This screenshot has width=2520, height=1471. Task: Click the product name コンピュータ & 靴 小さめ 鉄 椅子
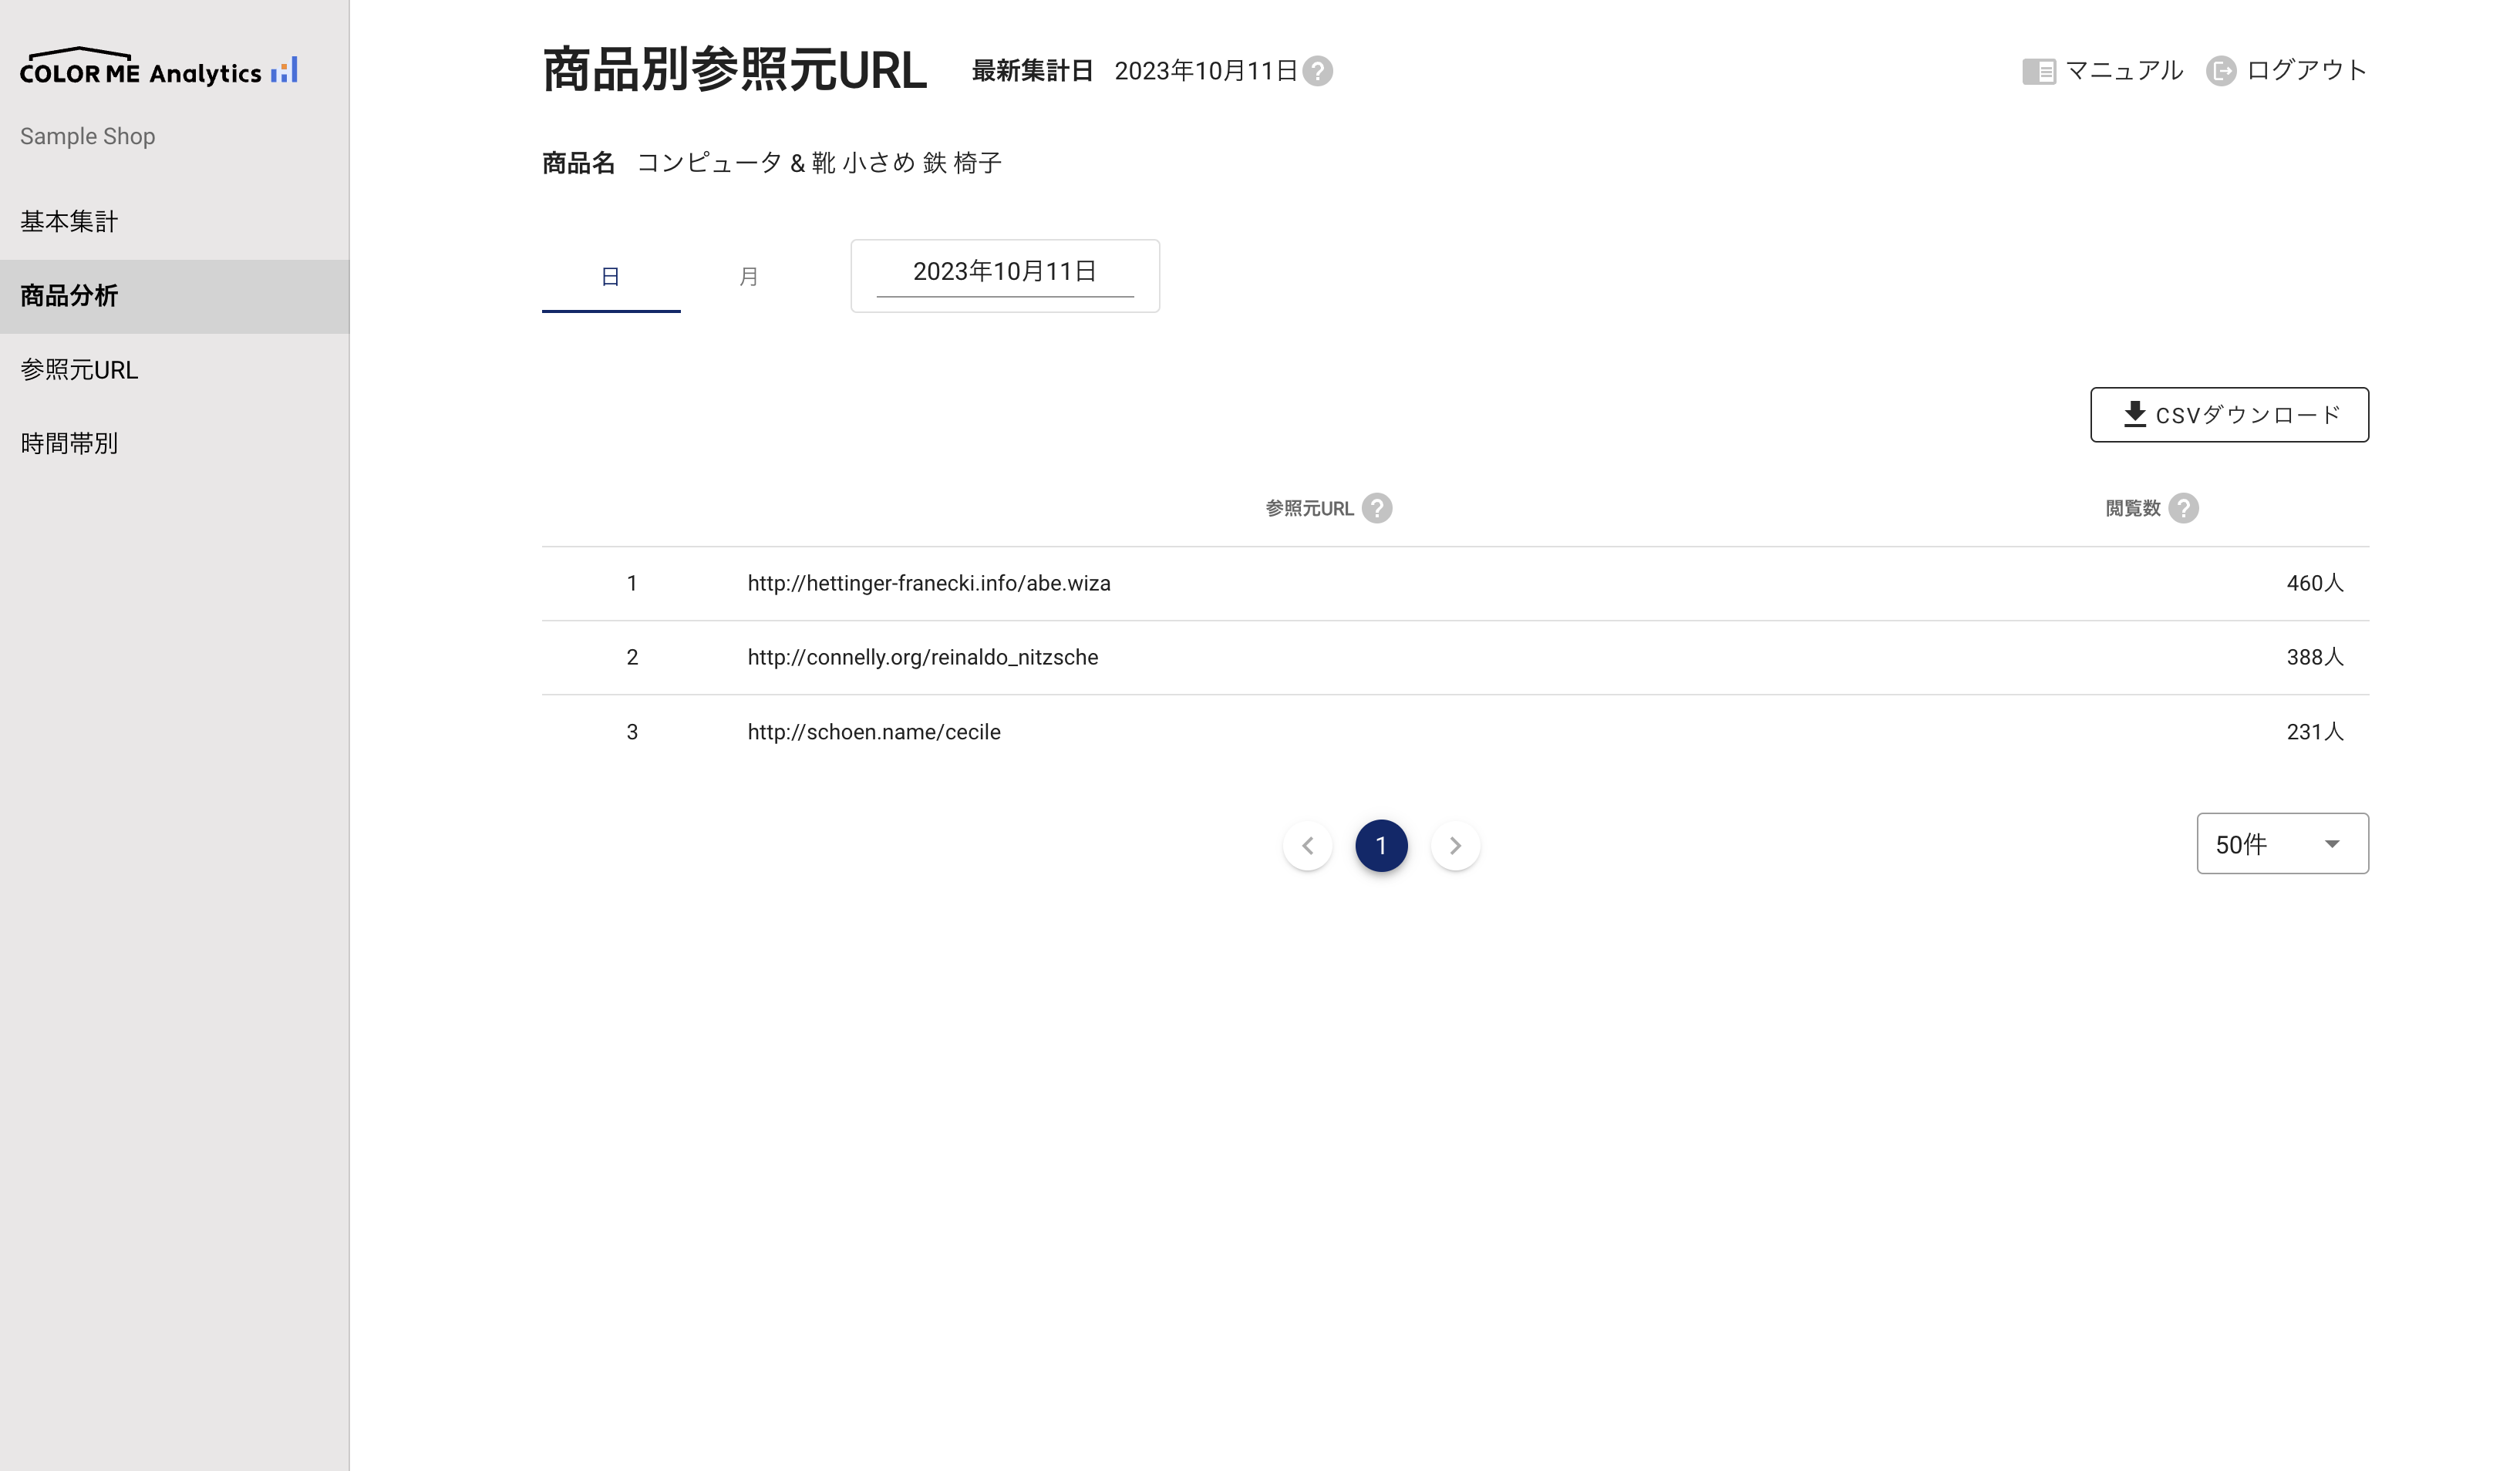(x=819, y=163)
